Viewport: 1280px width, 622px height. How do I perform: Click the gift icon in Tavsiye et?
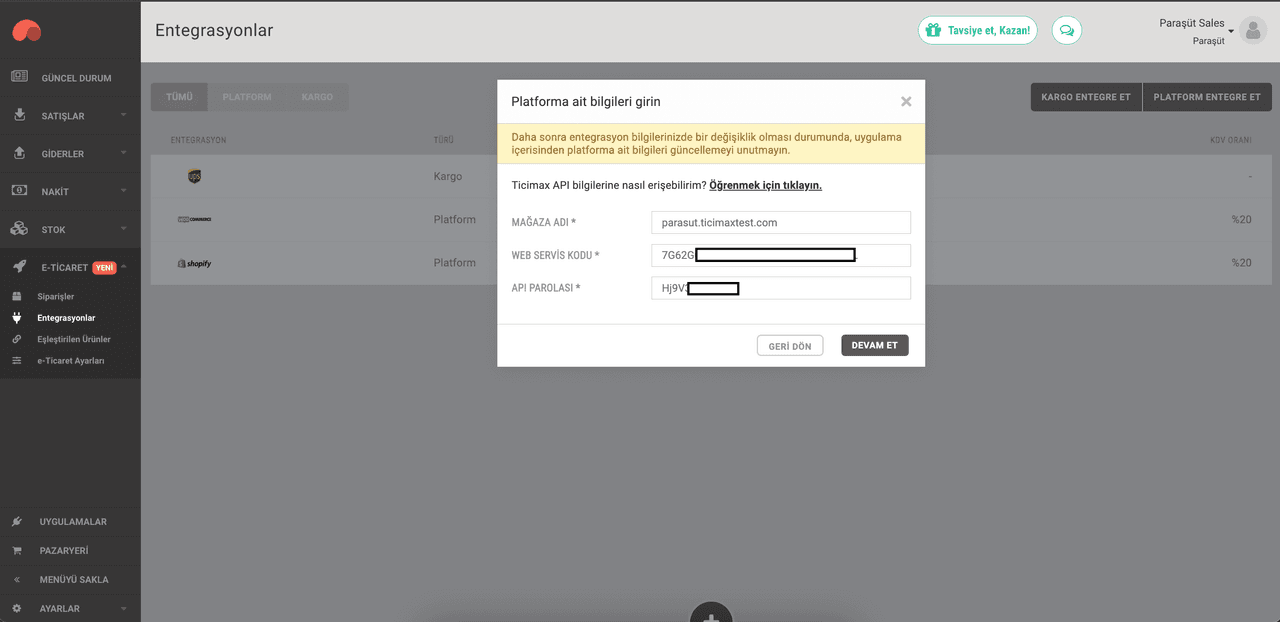click(933, 30)
